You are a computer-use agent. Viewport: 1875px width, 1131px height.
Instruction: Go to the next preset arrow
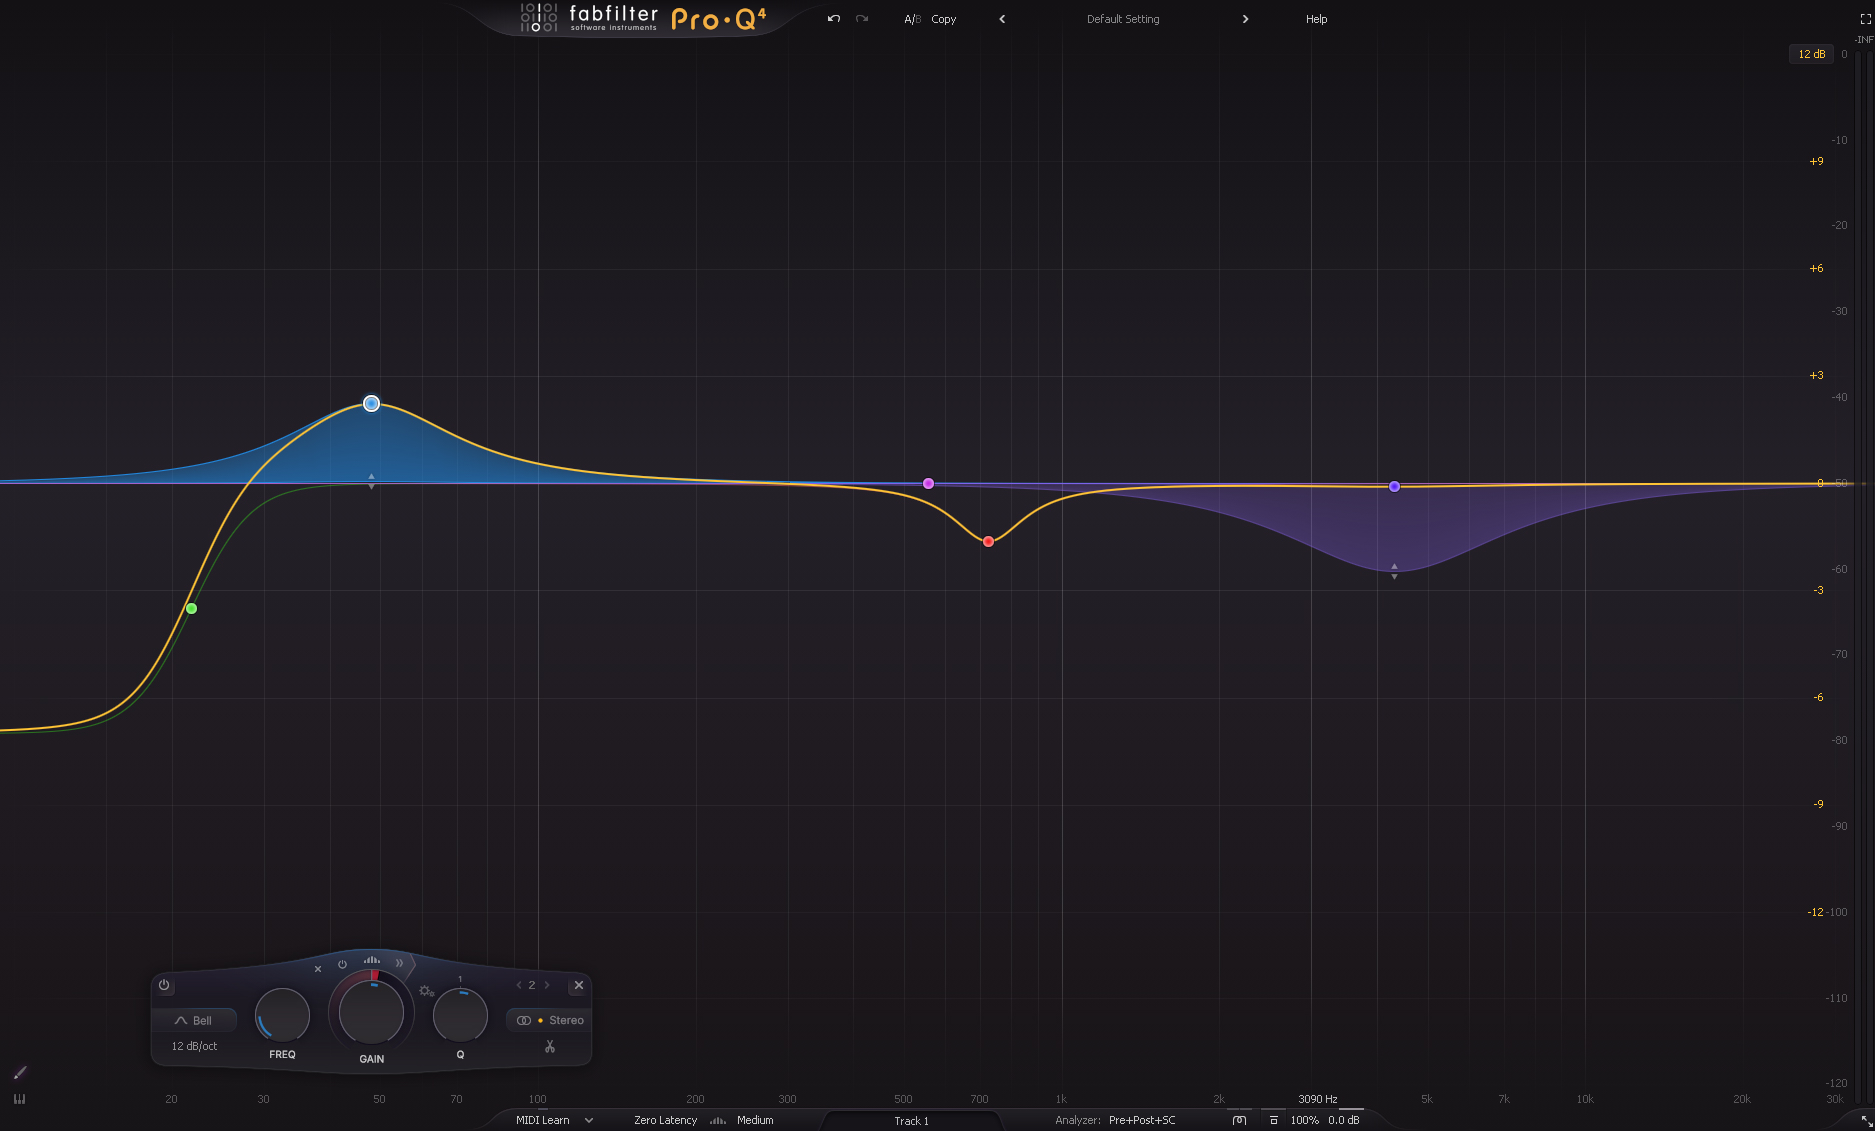point(1245,19)
